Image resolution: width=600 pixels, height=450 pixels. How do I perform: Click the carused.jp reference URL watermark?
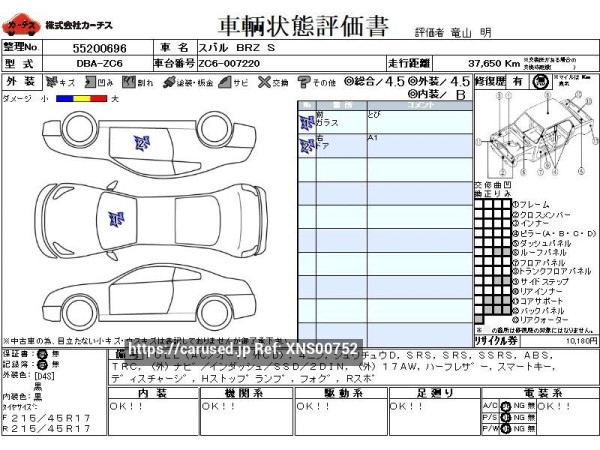[243, 349]
